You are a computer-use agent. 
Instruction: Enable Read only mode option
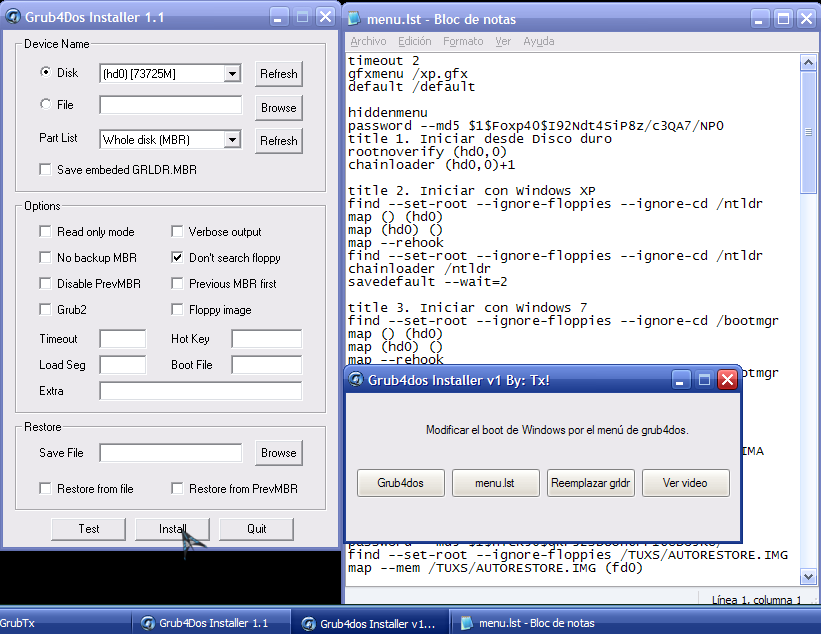(46, 231)
